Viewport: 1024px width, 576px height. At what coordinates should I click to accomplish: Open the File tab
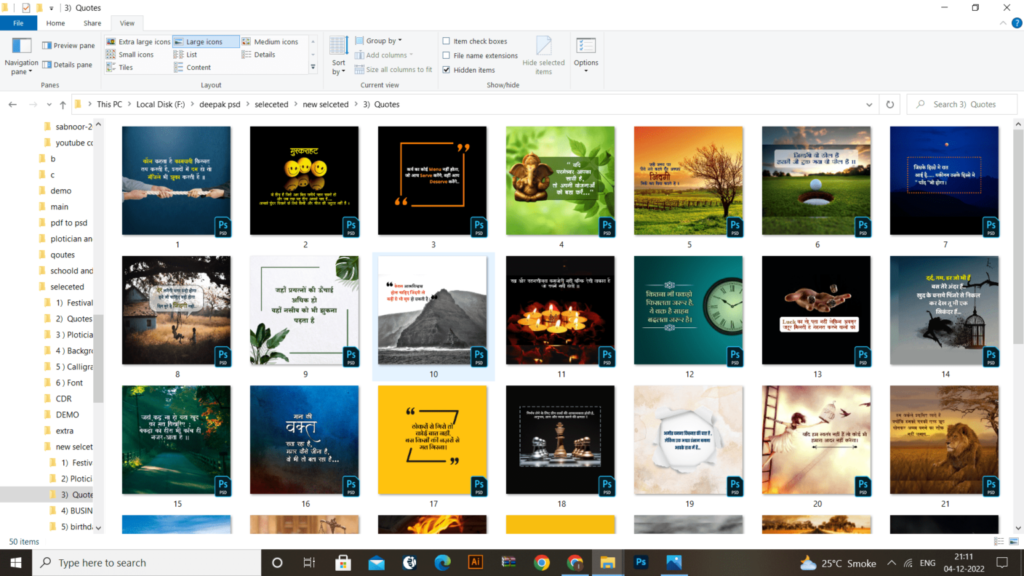pos(18,23)
